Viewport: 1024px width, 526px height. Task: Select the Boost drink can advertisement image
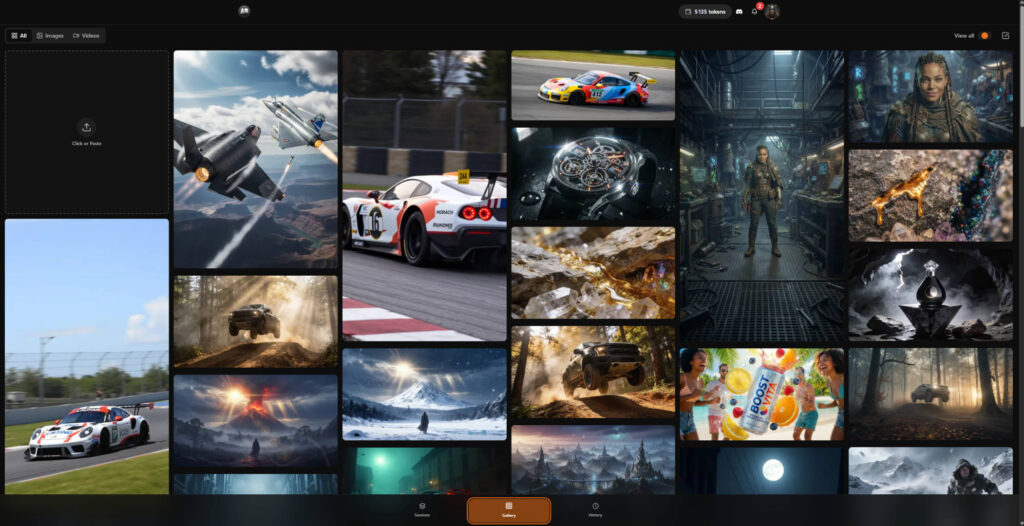coord(762,393)
